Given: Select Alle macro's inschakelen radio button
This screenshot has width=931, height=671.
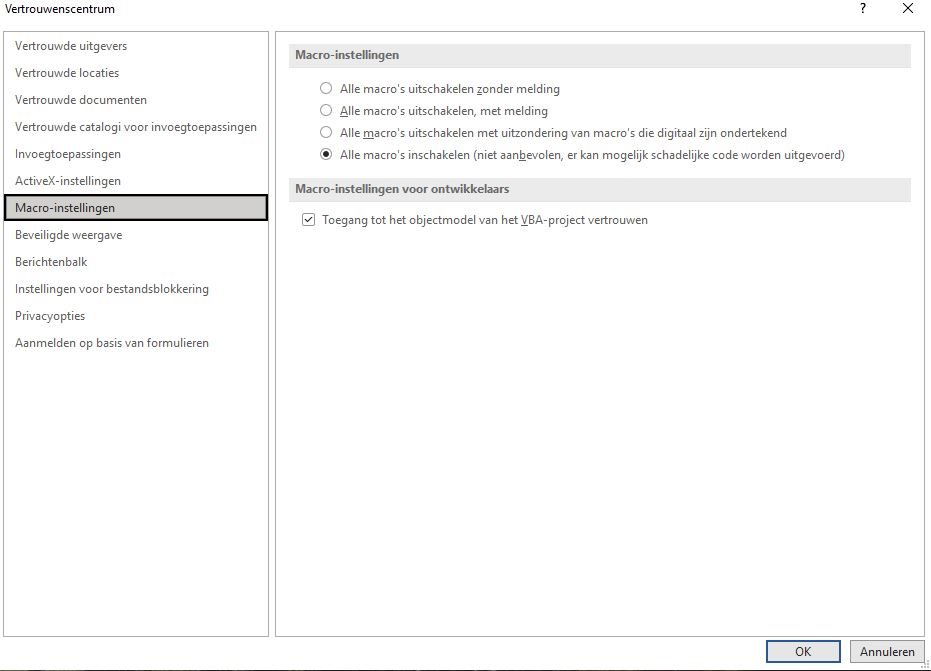Looking at the screenshot, I should tap(326, 154).
